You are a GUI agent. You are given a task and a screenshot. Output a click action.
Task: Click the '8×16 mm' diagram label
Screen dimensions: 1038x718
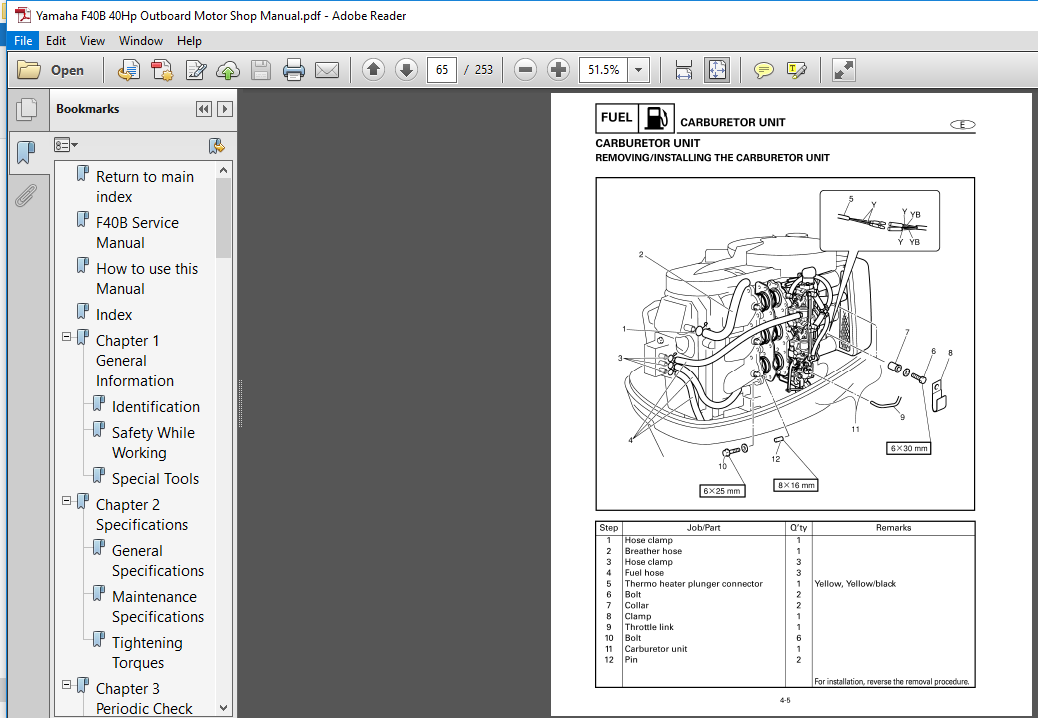coord(796,485)
